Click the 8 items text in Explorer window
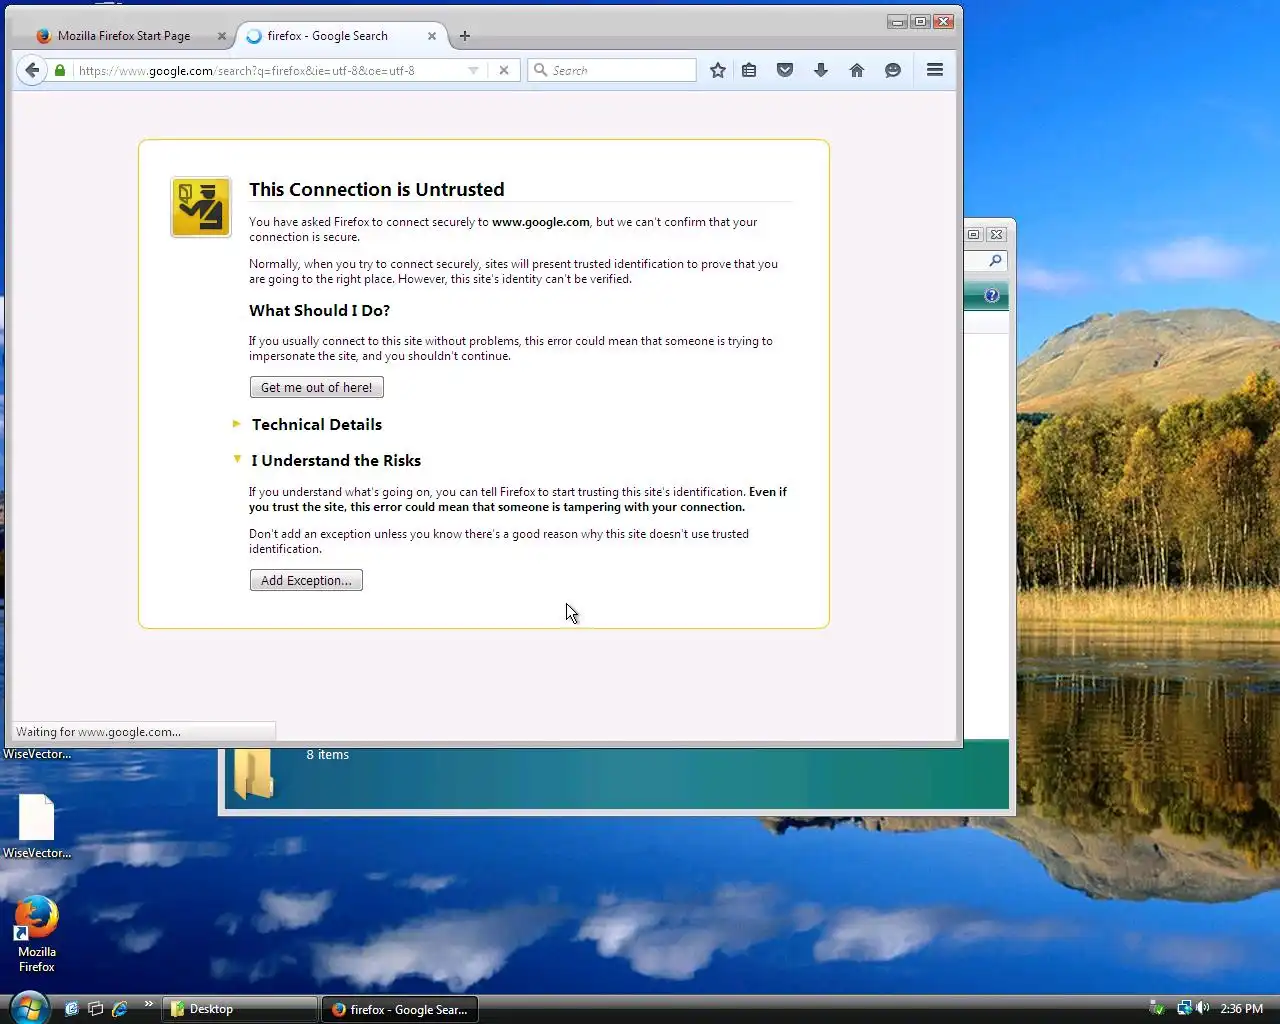Viewport: 1280px width, 1024px height. pos(327,755)
